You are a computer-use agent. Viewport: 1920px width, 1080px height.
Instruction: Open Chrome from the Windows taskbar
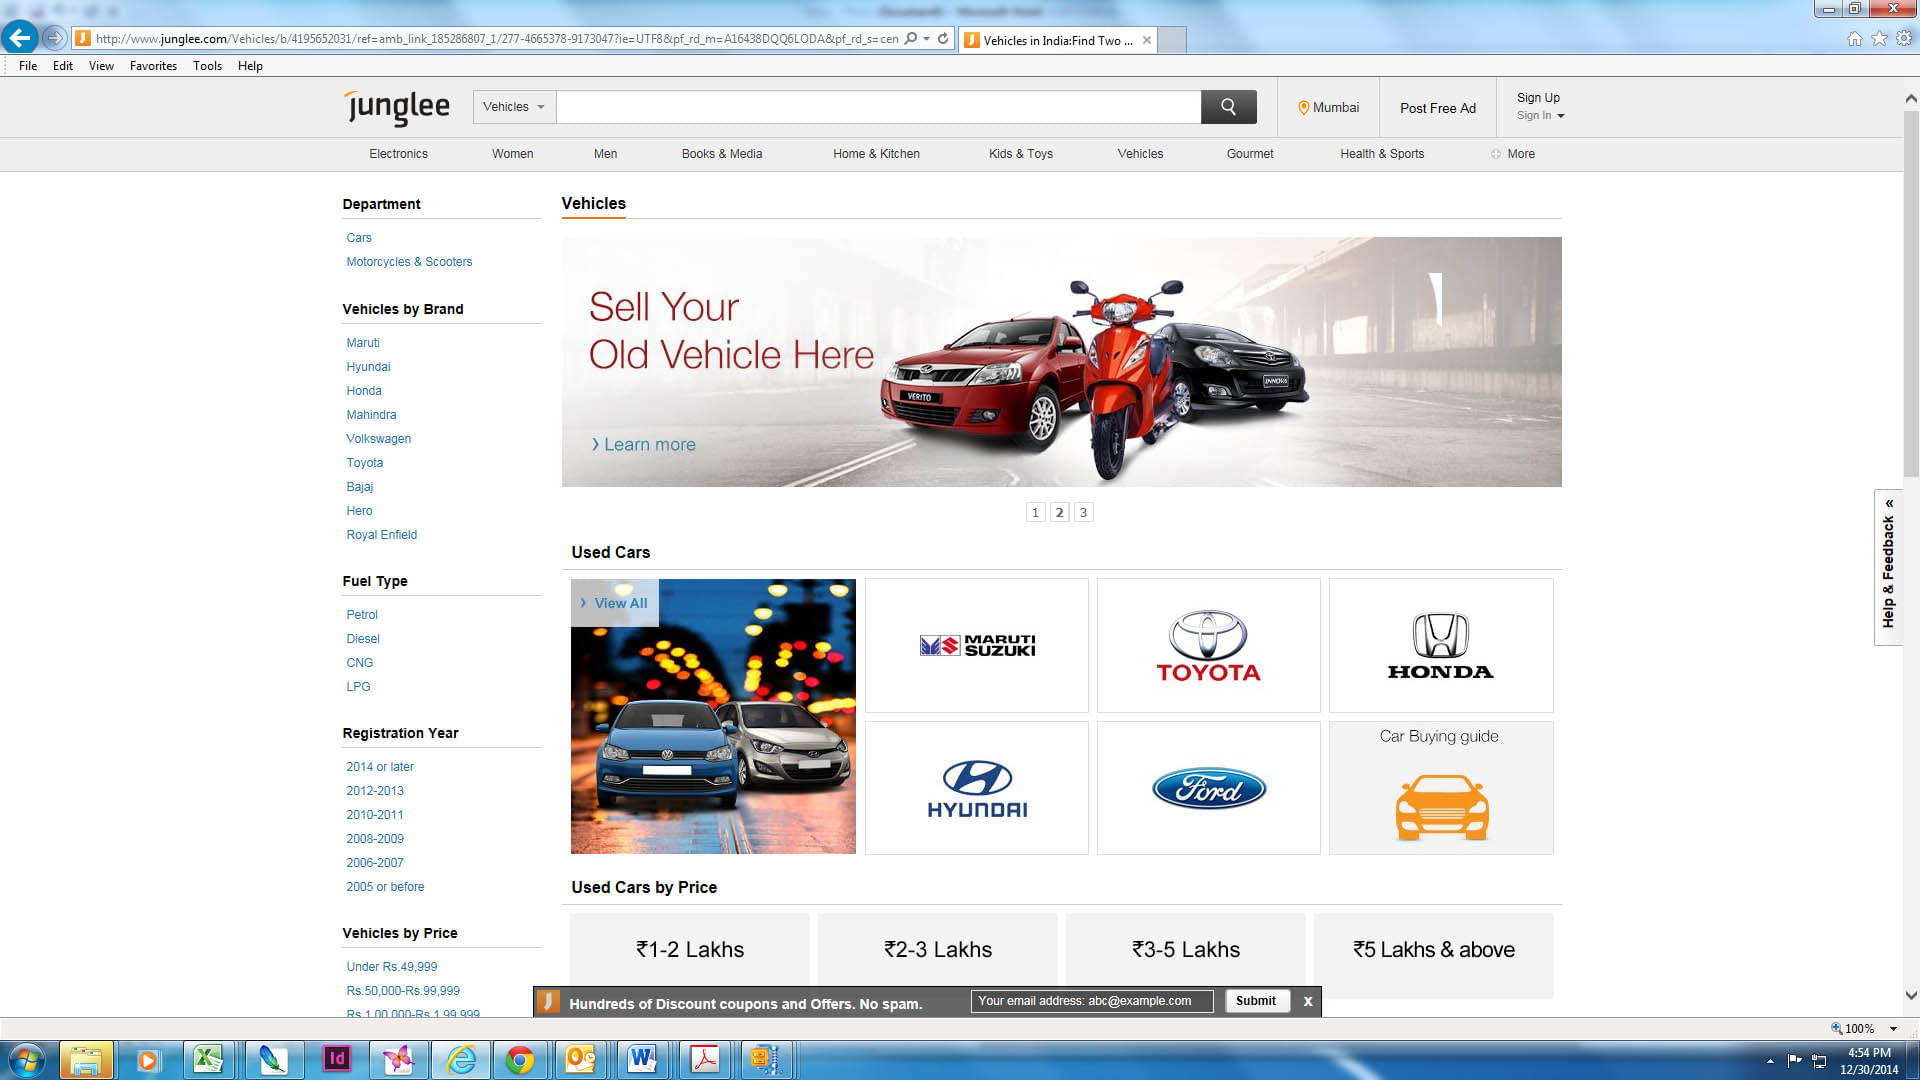coord(519,1059)
